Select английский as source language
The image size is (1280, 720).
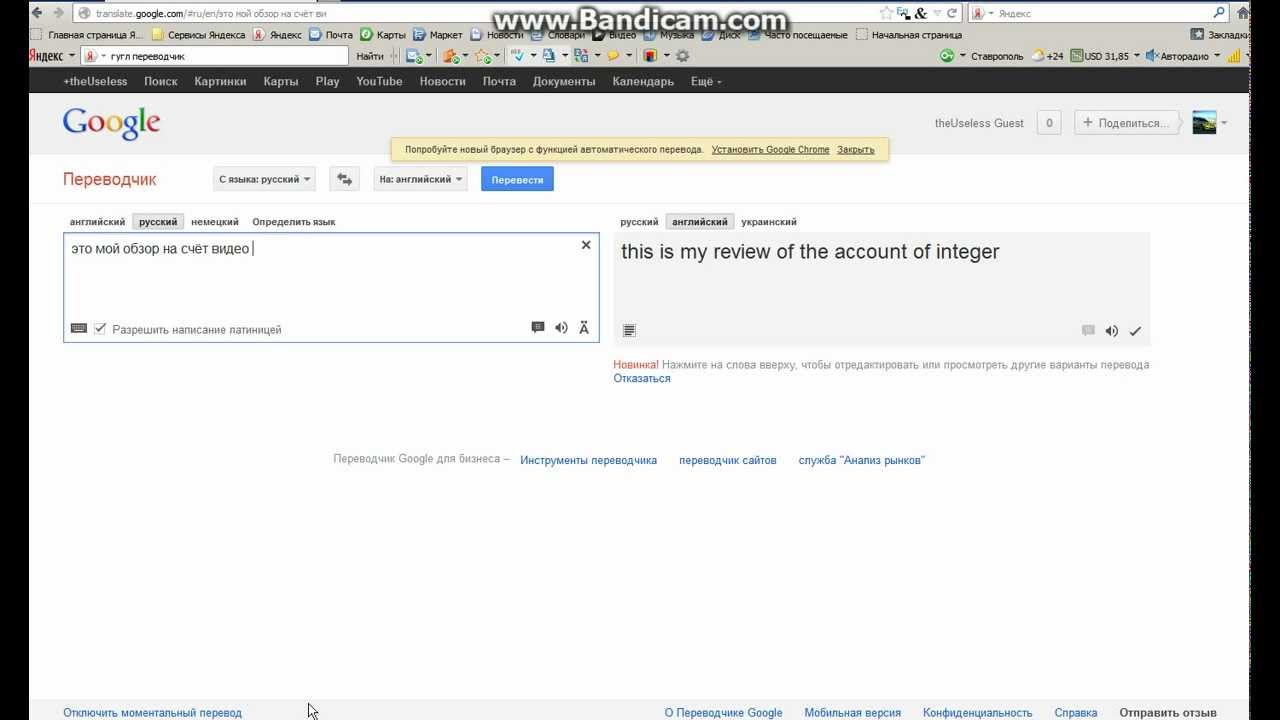click(x=97, y=222)
